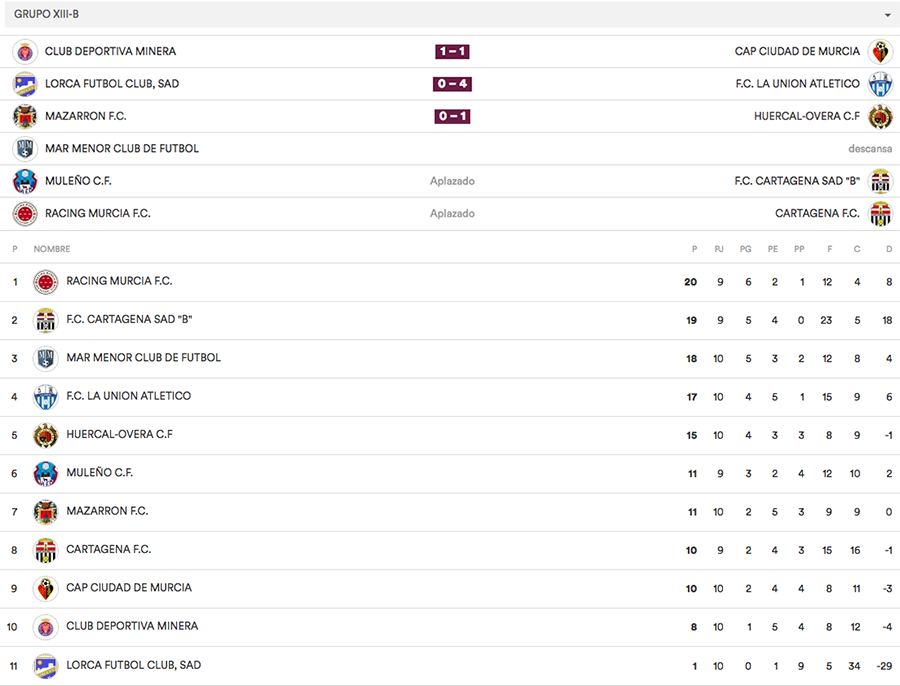
Task: Click the NOMBRE column header
Action: (x=52, y=249)
